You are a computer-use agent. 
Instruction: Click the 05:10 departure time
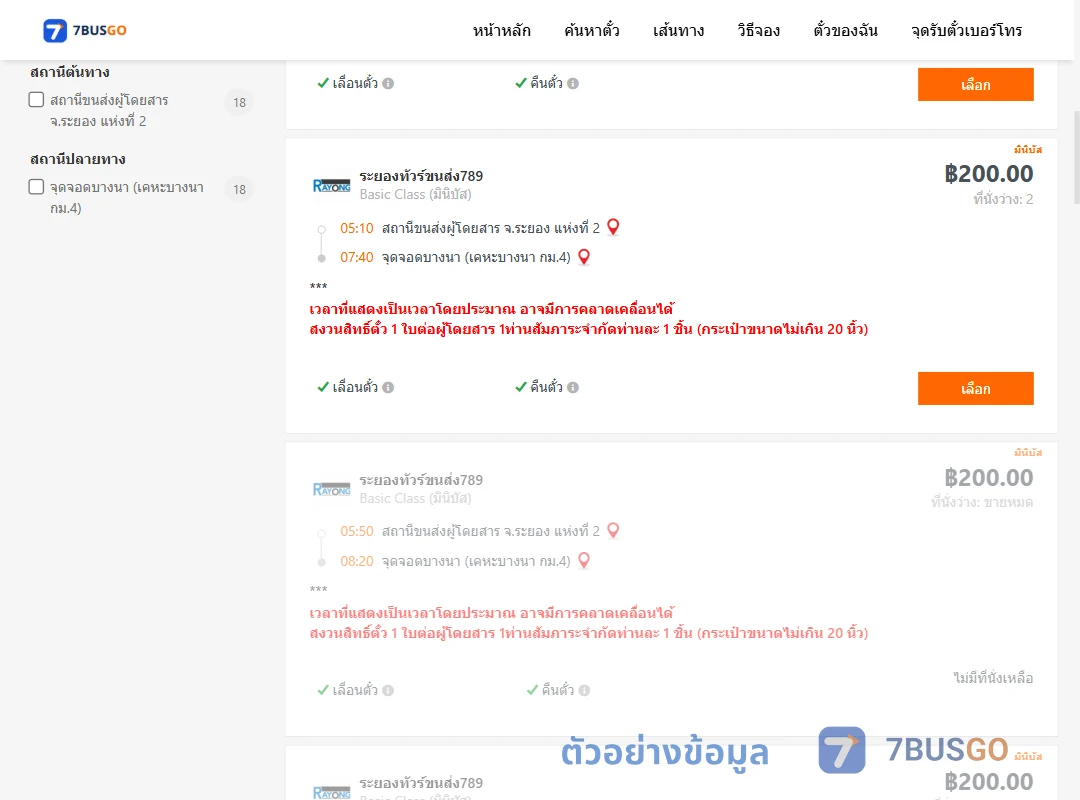point(357,228)
